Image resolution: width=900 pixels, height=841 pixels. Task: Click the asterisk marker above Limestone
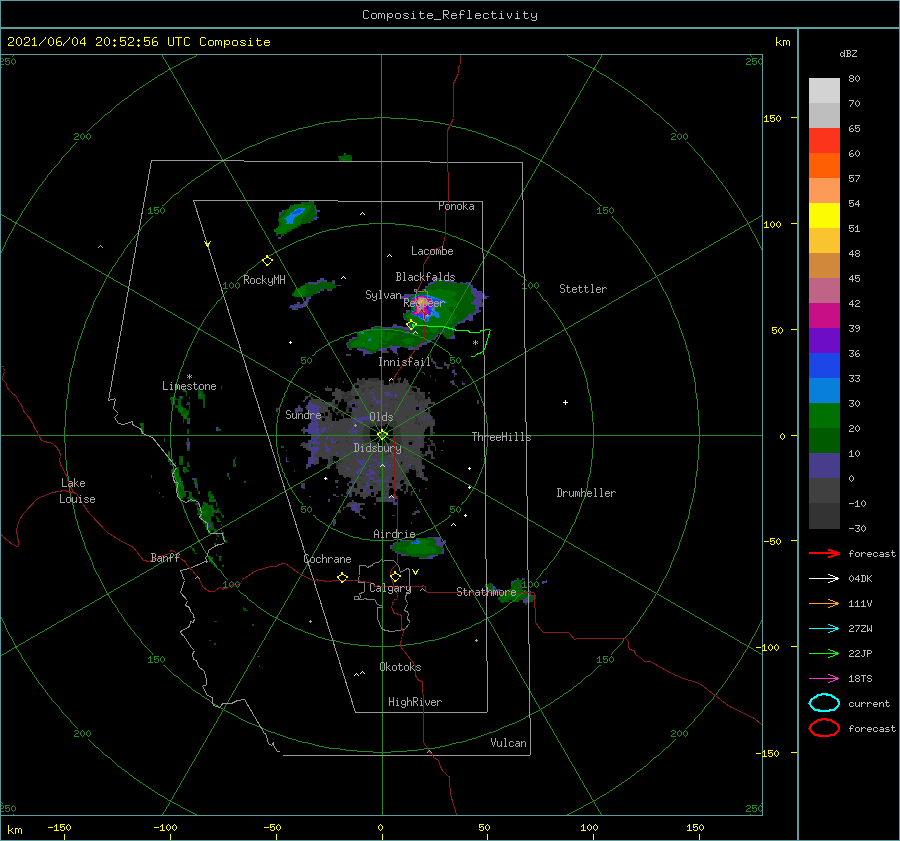pyautogui.click(x=189, y=377)
